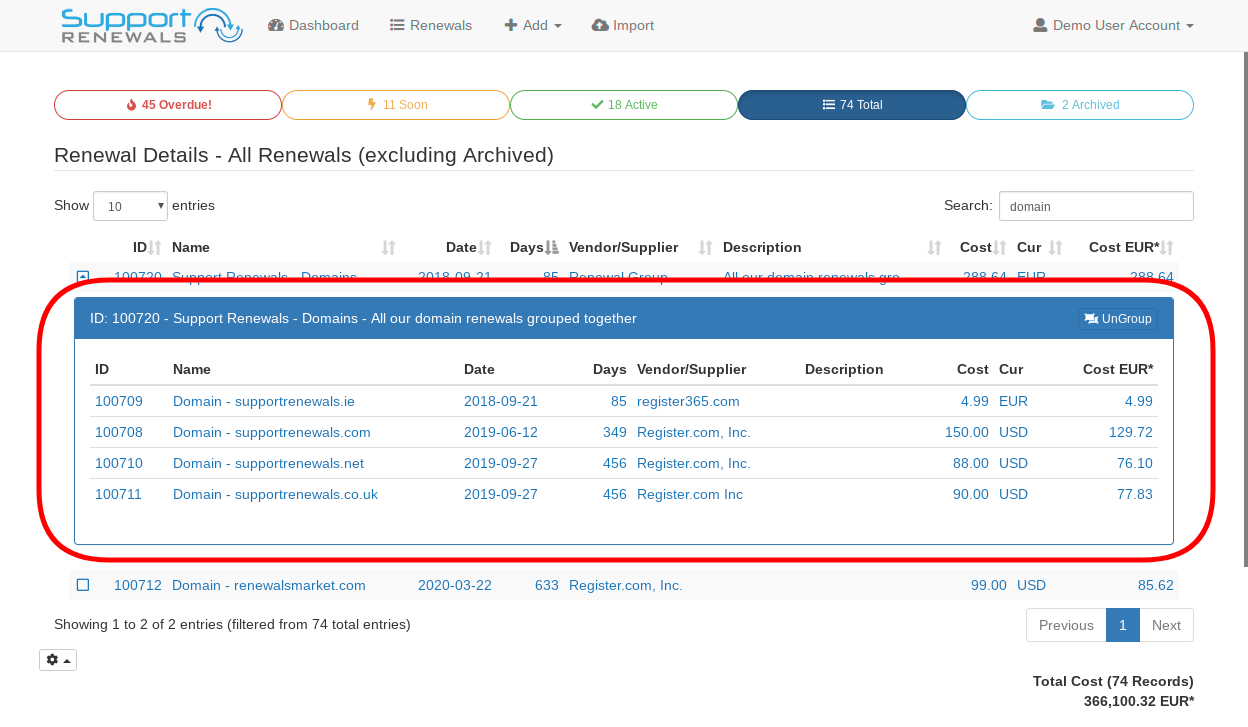Viewport: 1248px width, 727px height.
Task: Open the Show entries count dropdown
Action: click(x=131, y=206)
